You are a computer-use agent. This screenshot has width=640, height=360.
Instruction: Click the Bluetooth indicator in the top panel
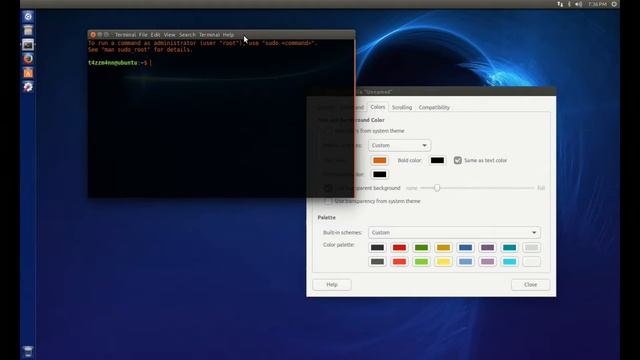tap(569, 4)
